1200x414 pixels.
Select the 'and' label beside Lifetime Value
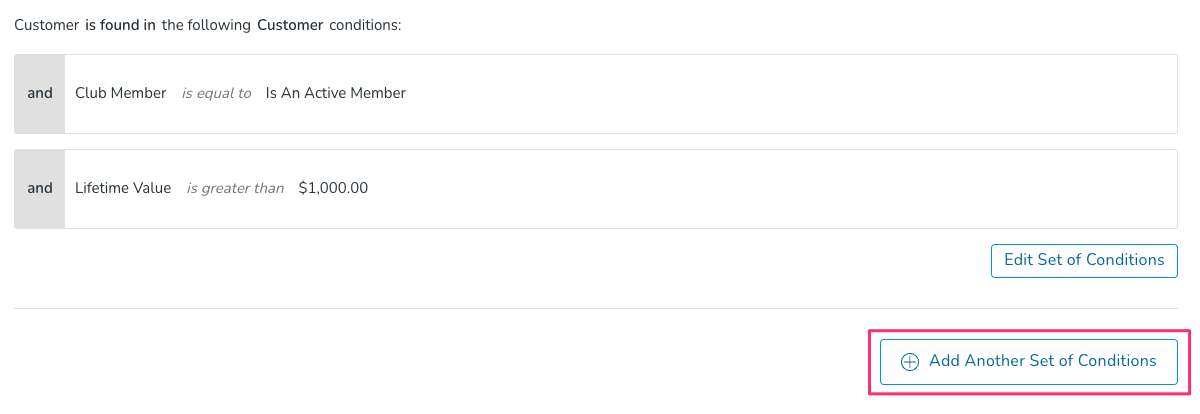(x=40, y=189)
